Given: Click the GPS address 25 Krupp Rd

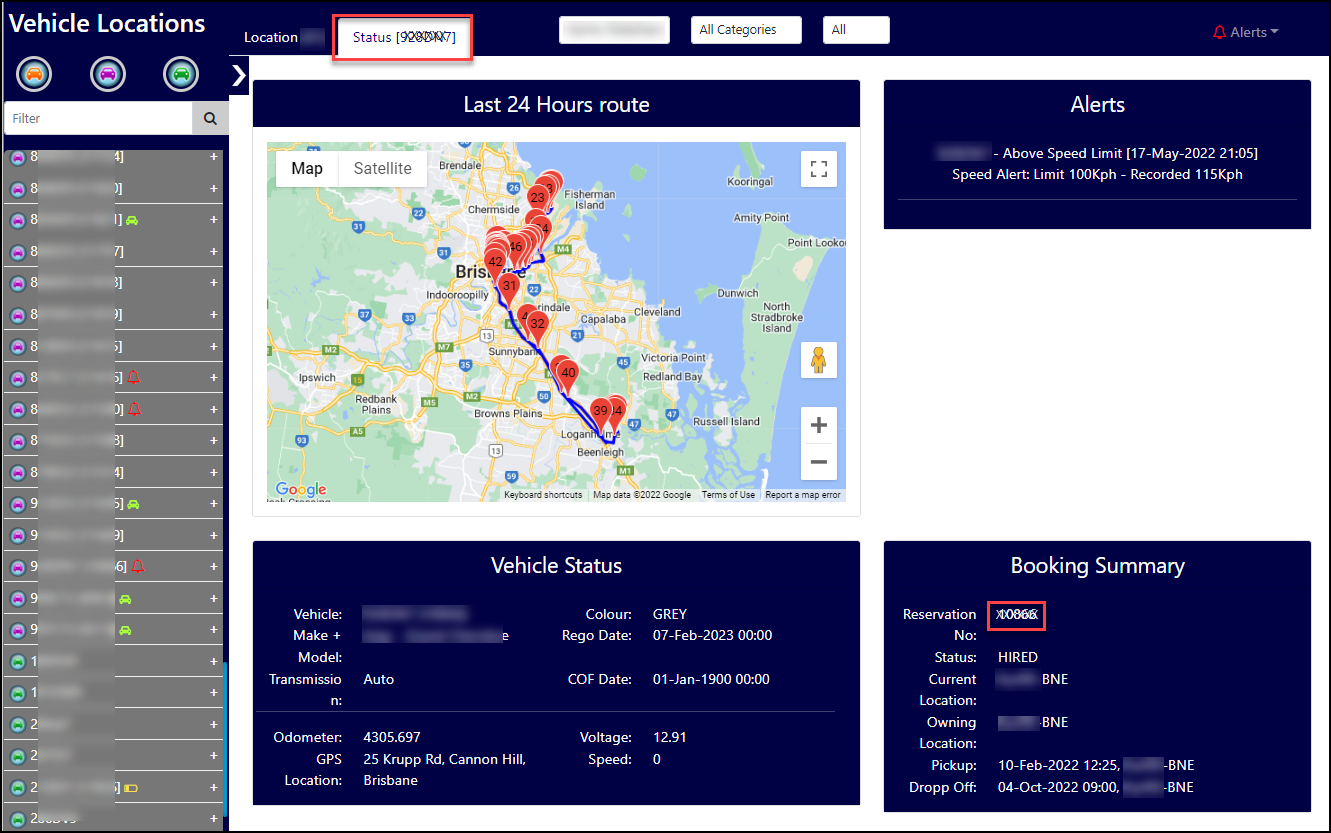Looking at the screenshot, I should pyautogui.click(x=445, y=770).
